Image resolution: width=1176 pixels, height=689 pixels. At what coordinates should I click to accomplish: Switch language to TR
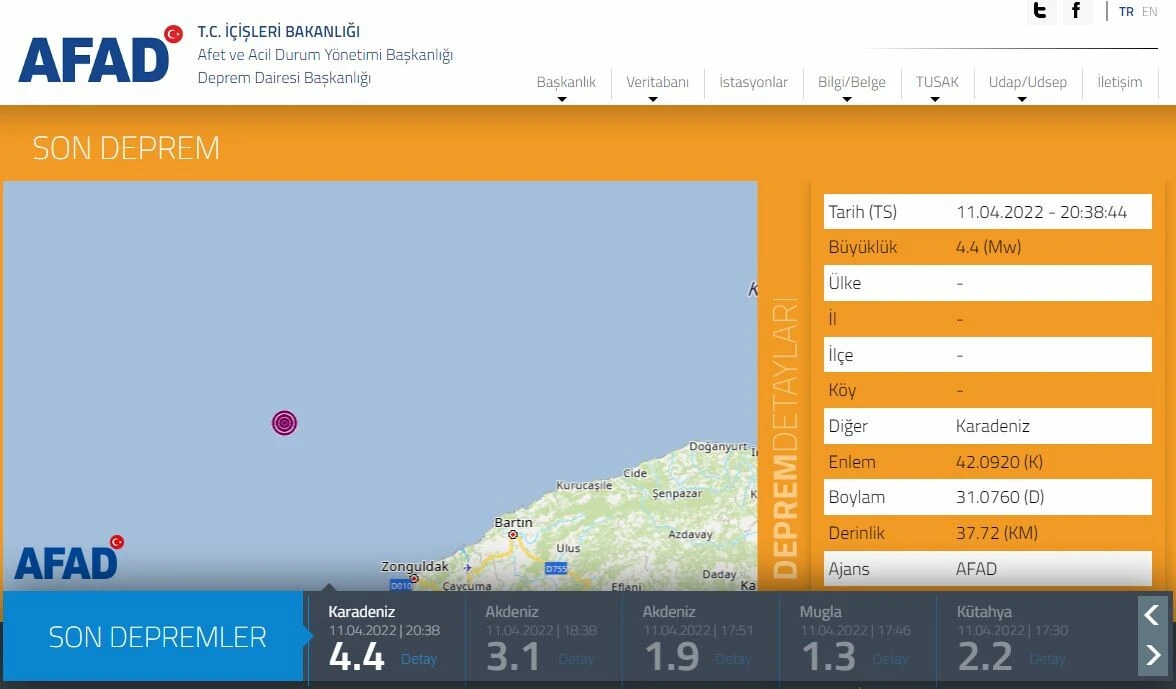[x=1126, y=12]
